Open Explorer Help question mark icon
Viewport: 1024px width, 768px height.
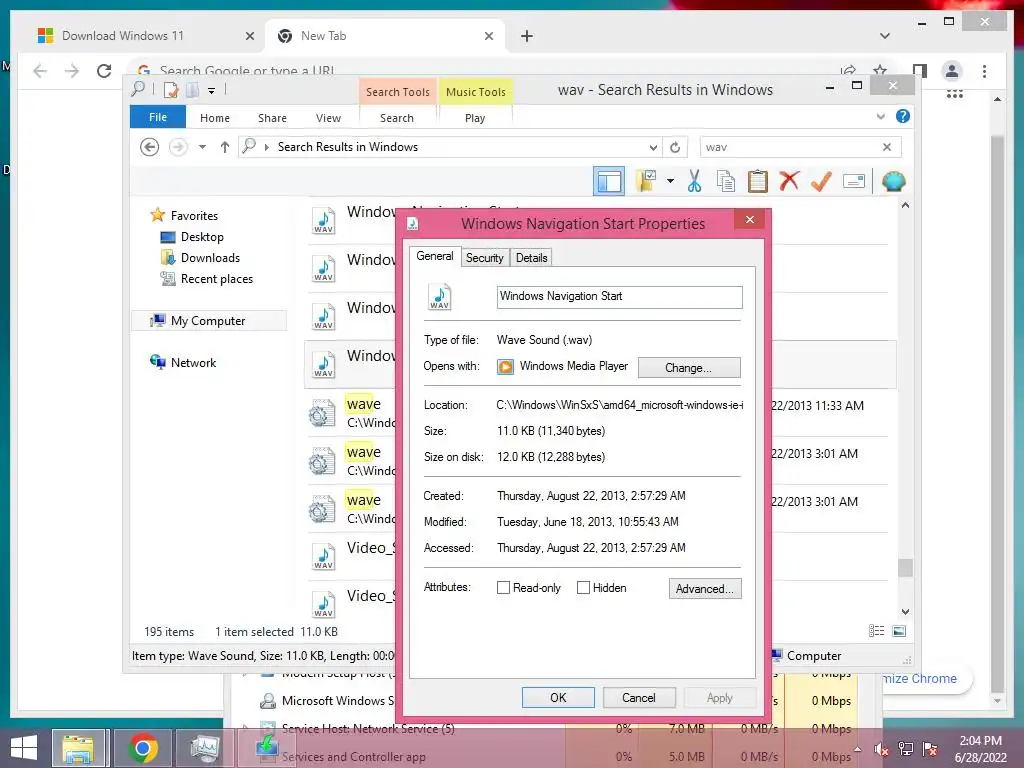tap(903, 116)
